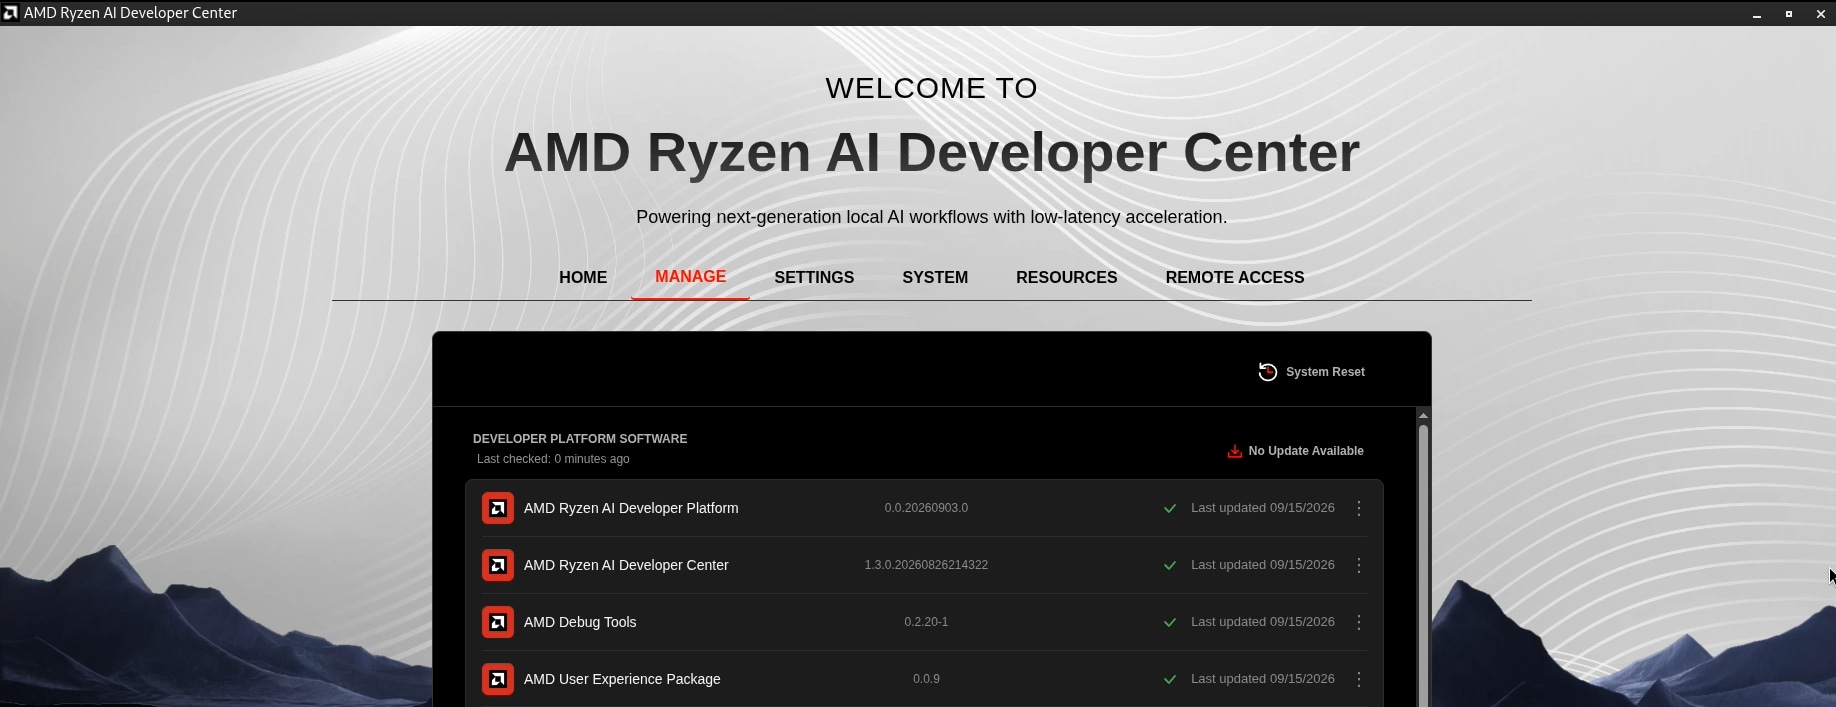
Task: Click the AMD Ryzen AI Developer Center row name
Action: coord(626,565)
